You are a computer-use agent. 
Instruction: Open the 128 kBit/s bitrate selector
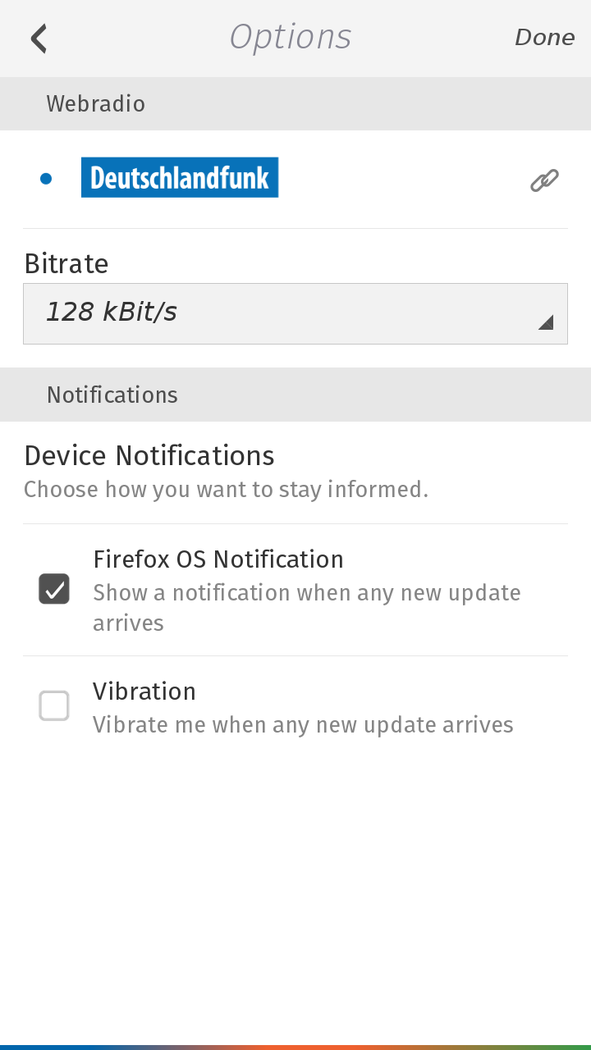coord(295,313)
